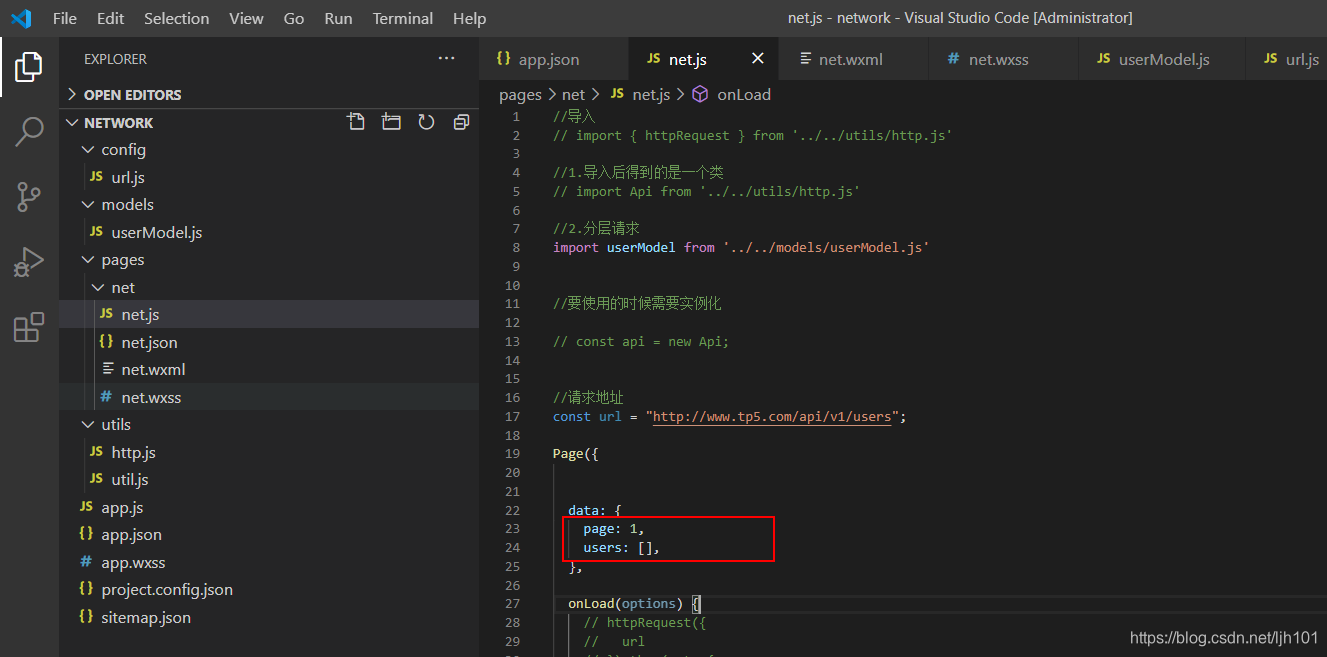Open the File menu

64,18
